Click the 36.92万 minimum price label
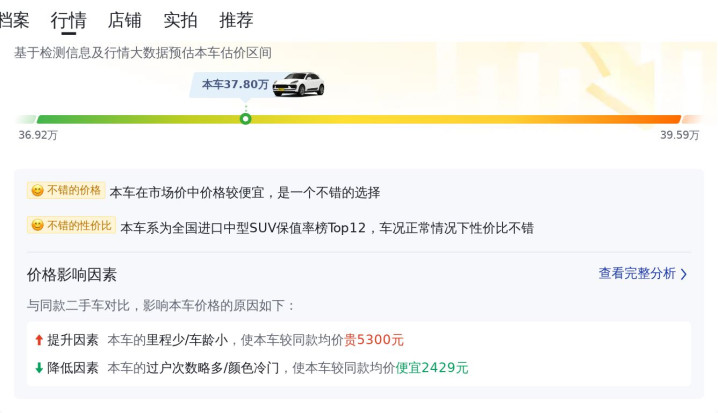The height and width of the screenshot is (413, 718). tap(38, 135)
